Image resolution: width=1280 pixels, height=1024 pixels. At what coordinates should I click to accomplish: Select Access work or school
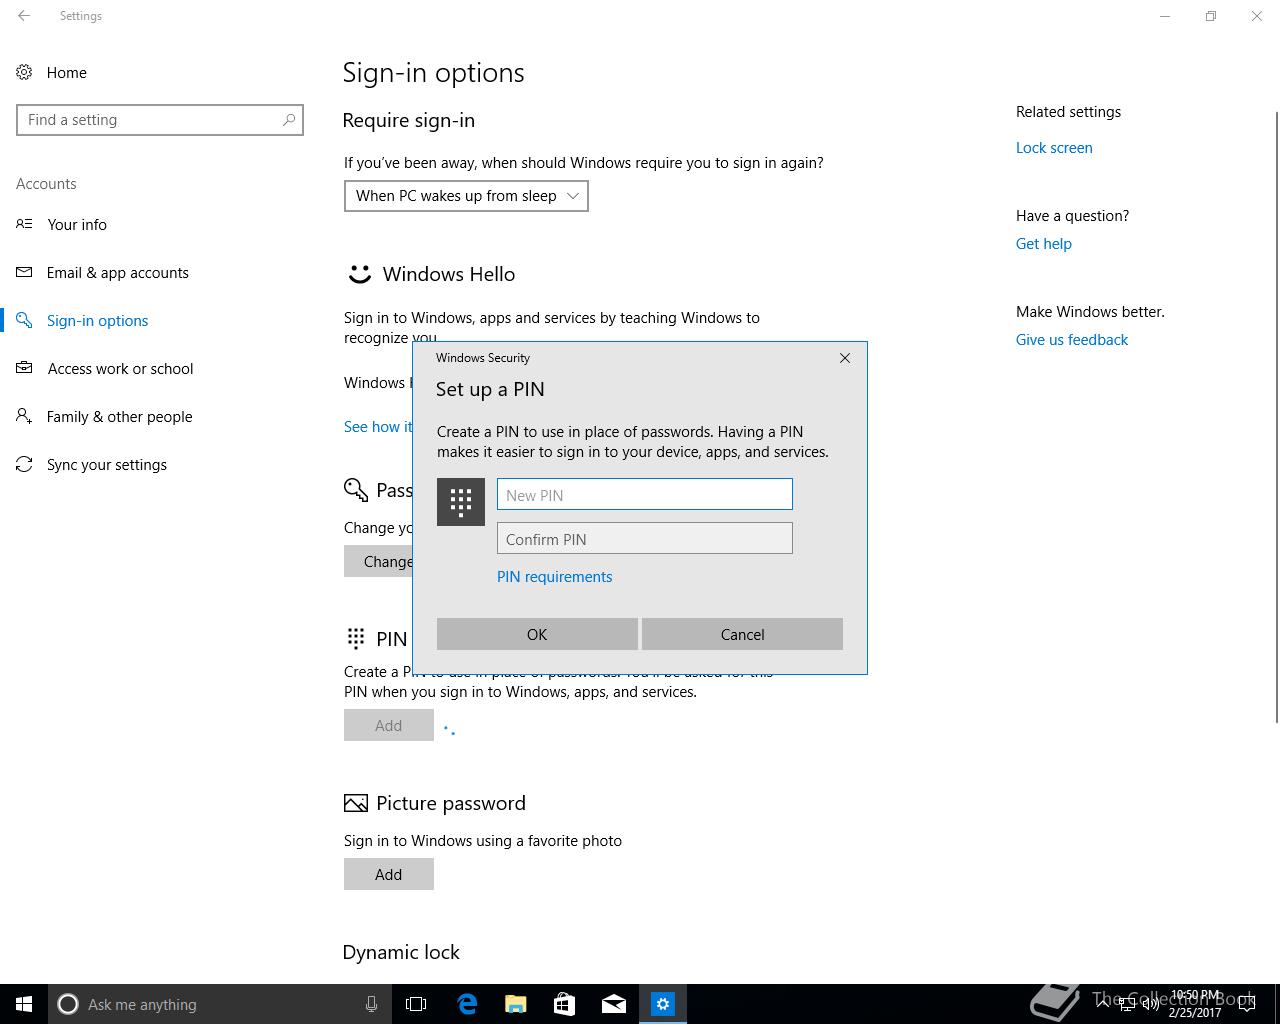tap(120, 368)
